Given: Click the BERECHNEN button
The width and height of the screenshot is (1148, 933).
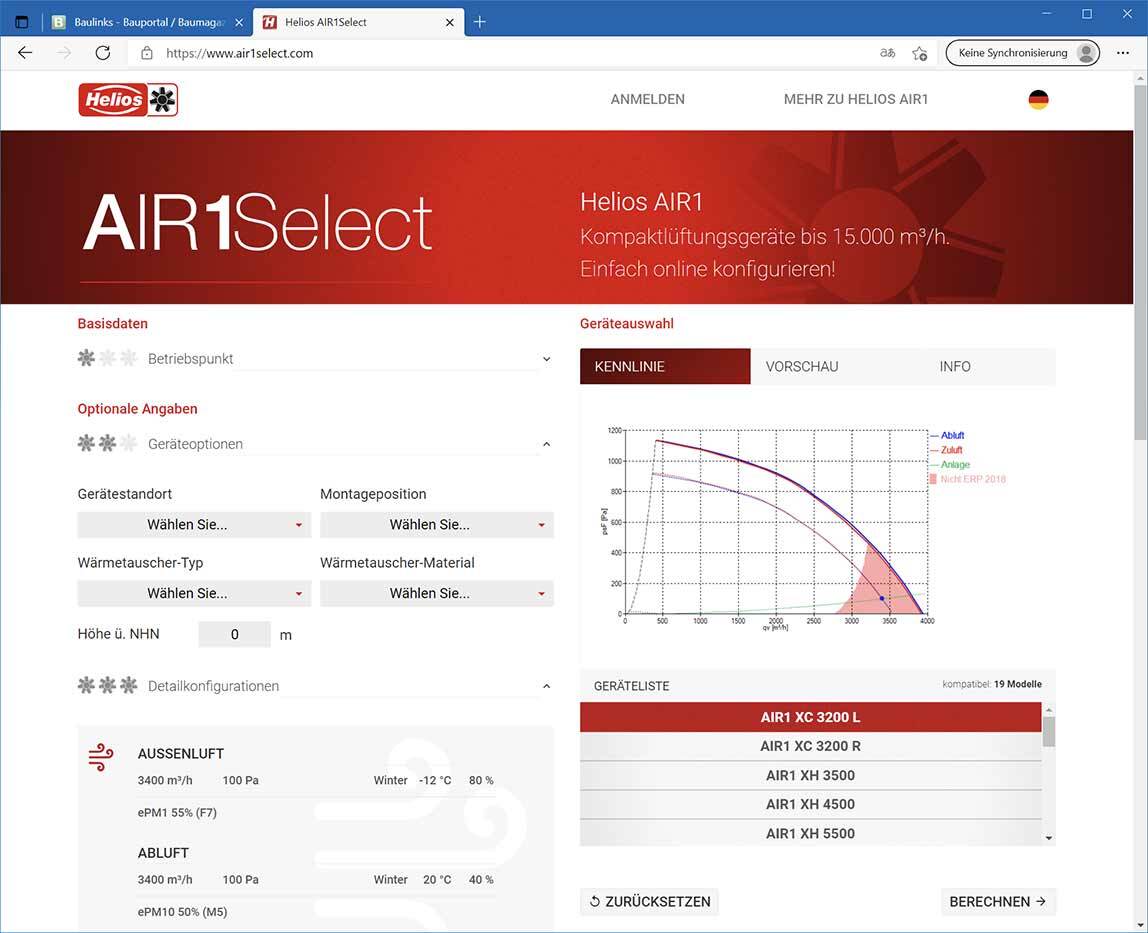Looking at the screenshot, I should [998, 902].
